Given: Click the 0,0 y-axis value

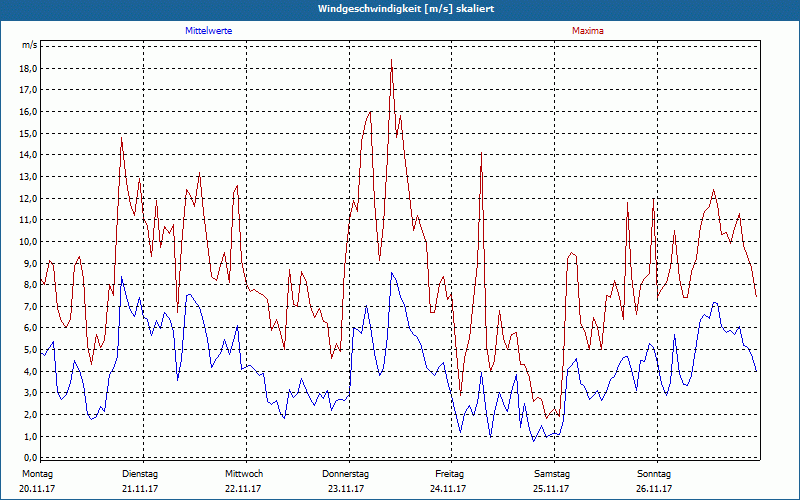Looking at the screenshot, I should [x=30, y=458].
